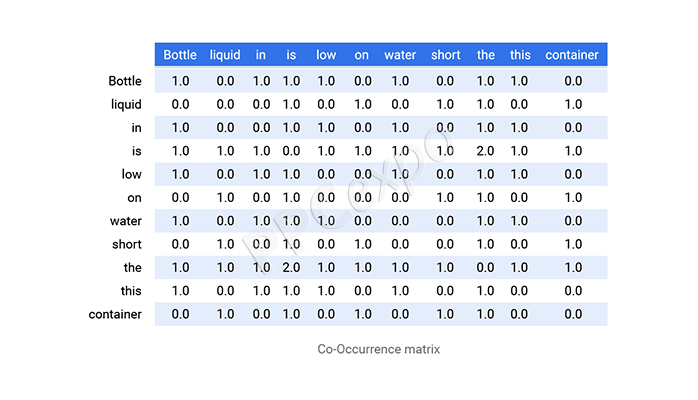Click the 'short' column header

pos(445,55)
